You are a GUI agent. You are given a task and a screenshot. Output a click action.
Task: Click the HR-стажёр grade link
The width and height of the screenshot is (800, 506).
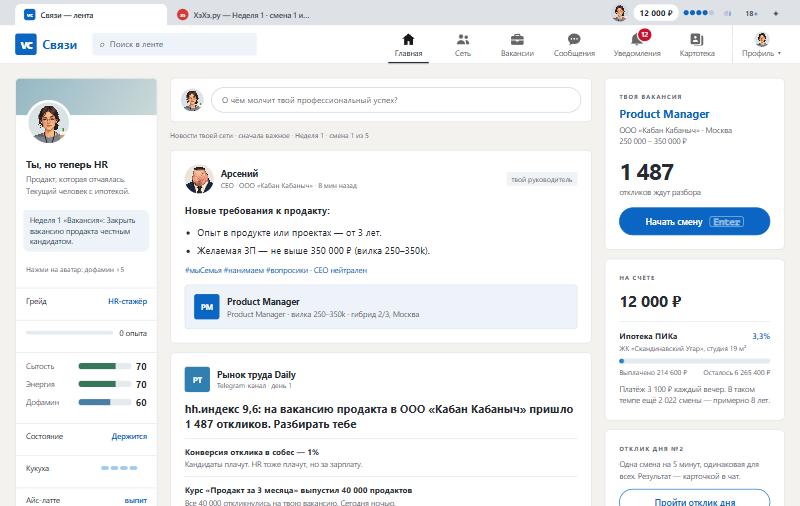pyautogui.click(x=128, y=301)
